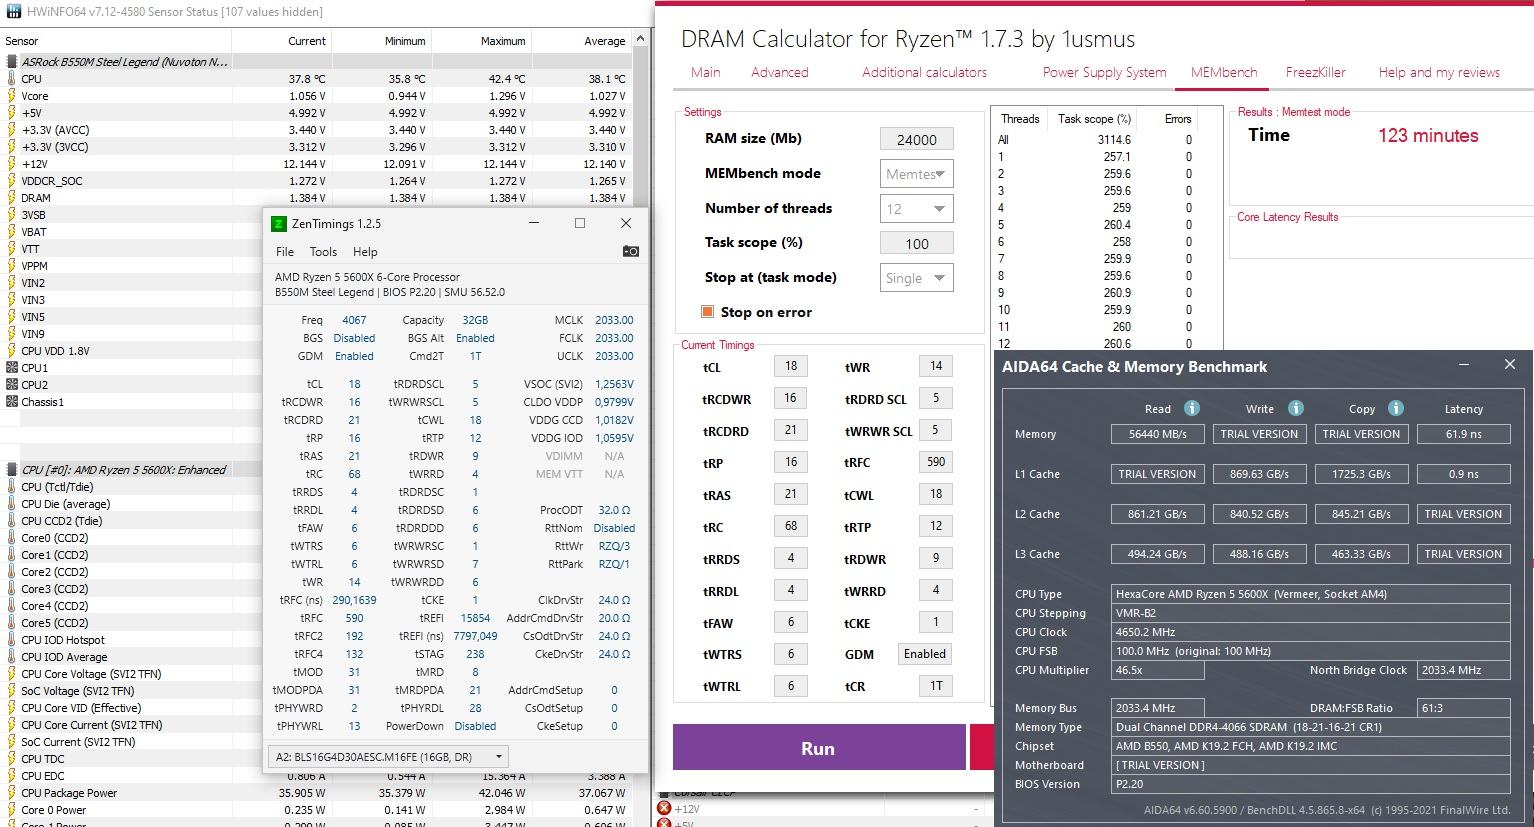Click the ASRock B550M motherboard group icon
The width and height of the screenshot is (1534, 827).
12,62
